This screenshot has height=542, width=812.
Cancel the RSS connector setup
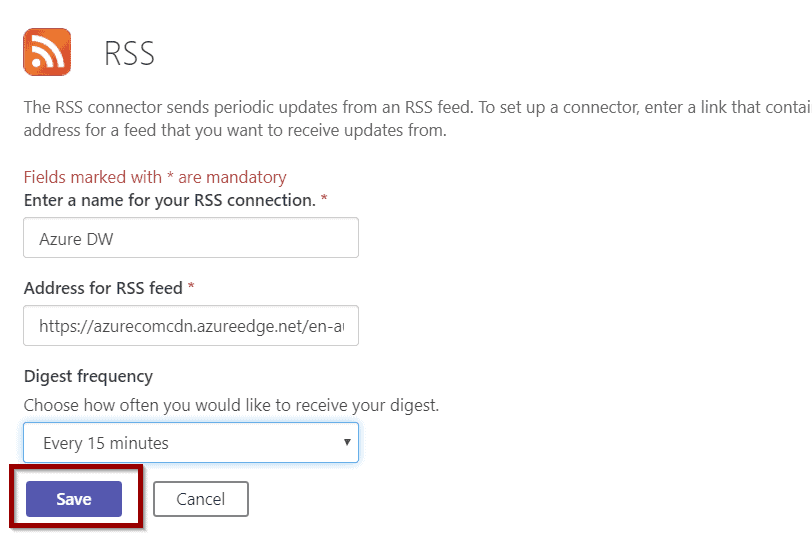click(x=201, y=499)
